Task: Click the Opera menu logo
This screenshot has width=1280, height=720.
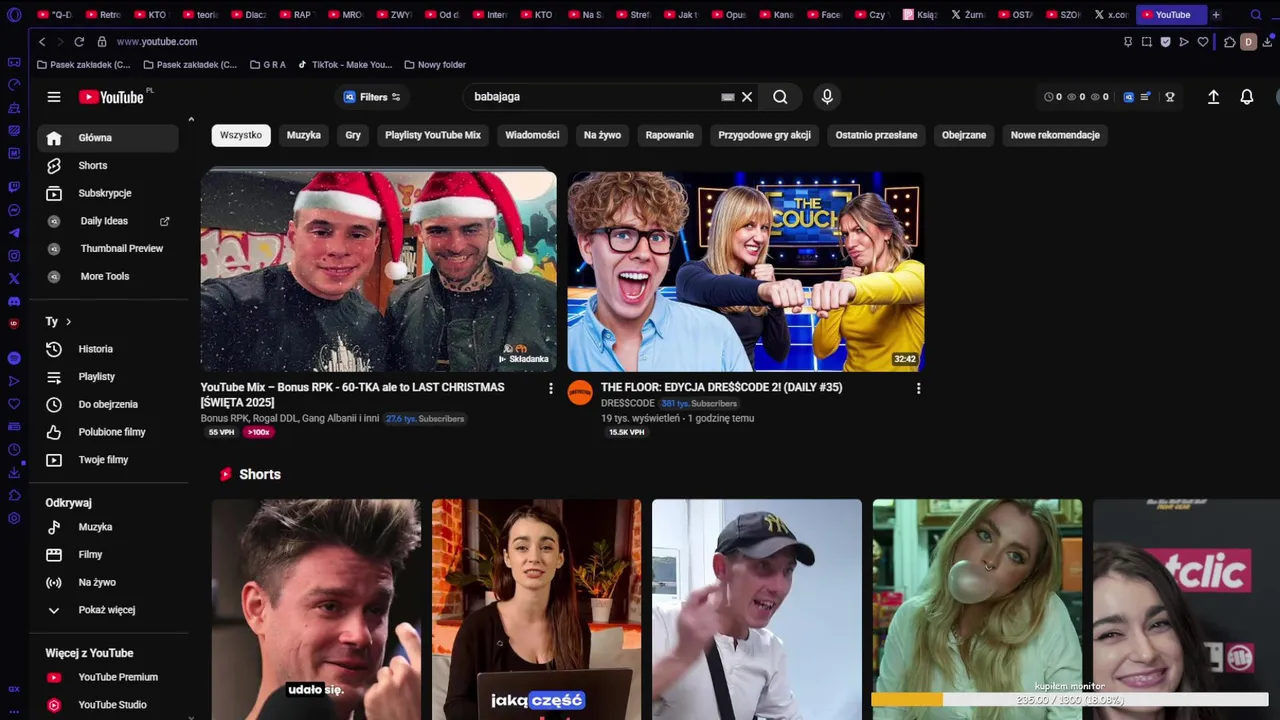Action: tap(14, 15)
